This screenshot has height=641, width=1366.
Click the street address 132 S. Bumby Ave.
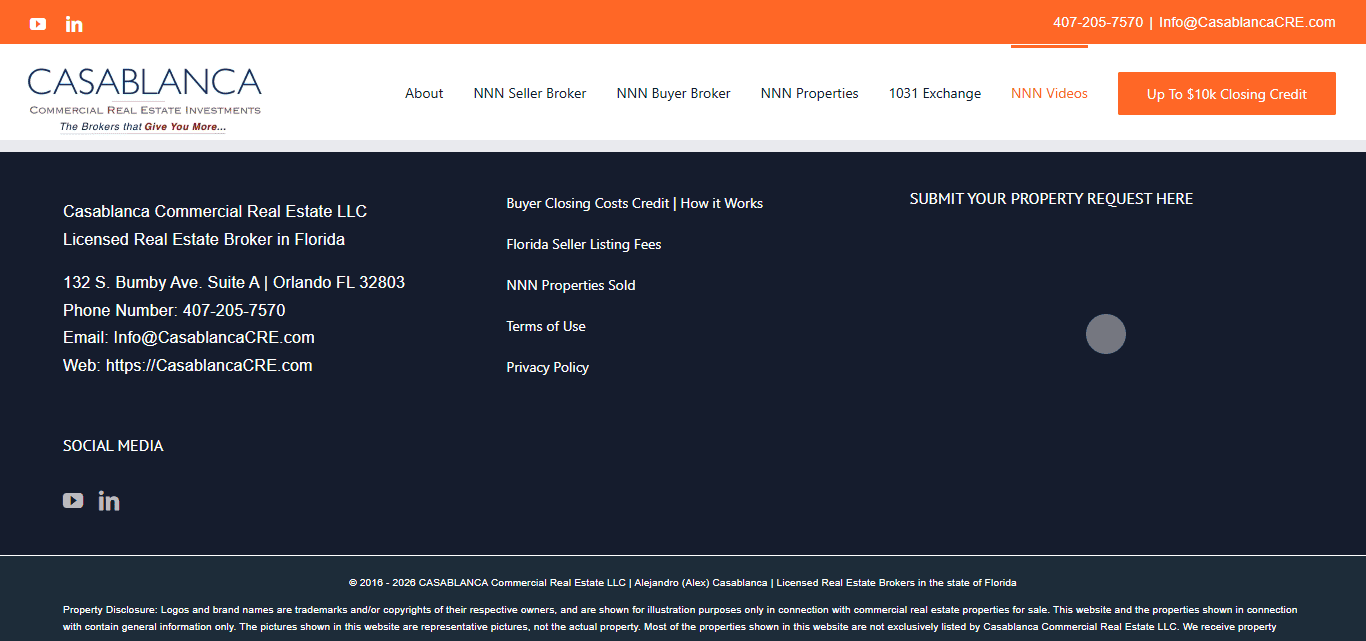[x=234, y=283]
